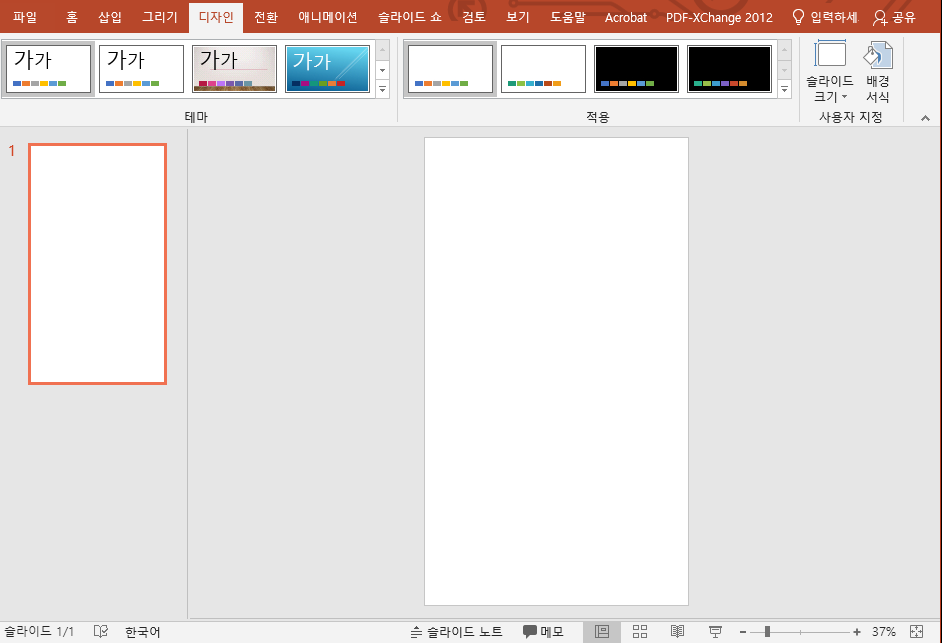Collapse the ribbon with the chevron
Image resolution: width=942 pixels, height=643 pixels.
925,118
